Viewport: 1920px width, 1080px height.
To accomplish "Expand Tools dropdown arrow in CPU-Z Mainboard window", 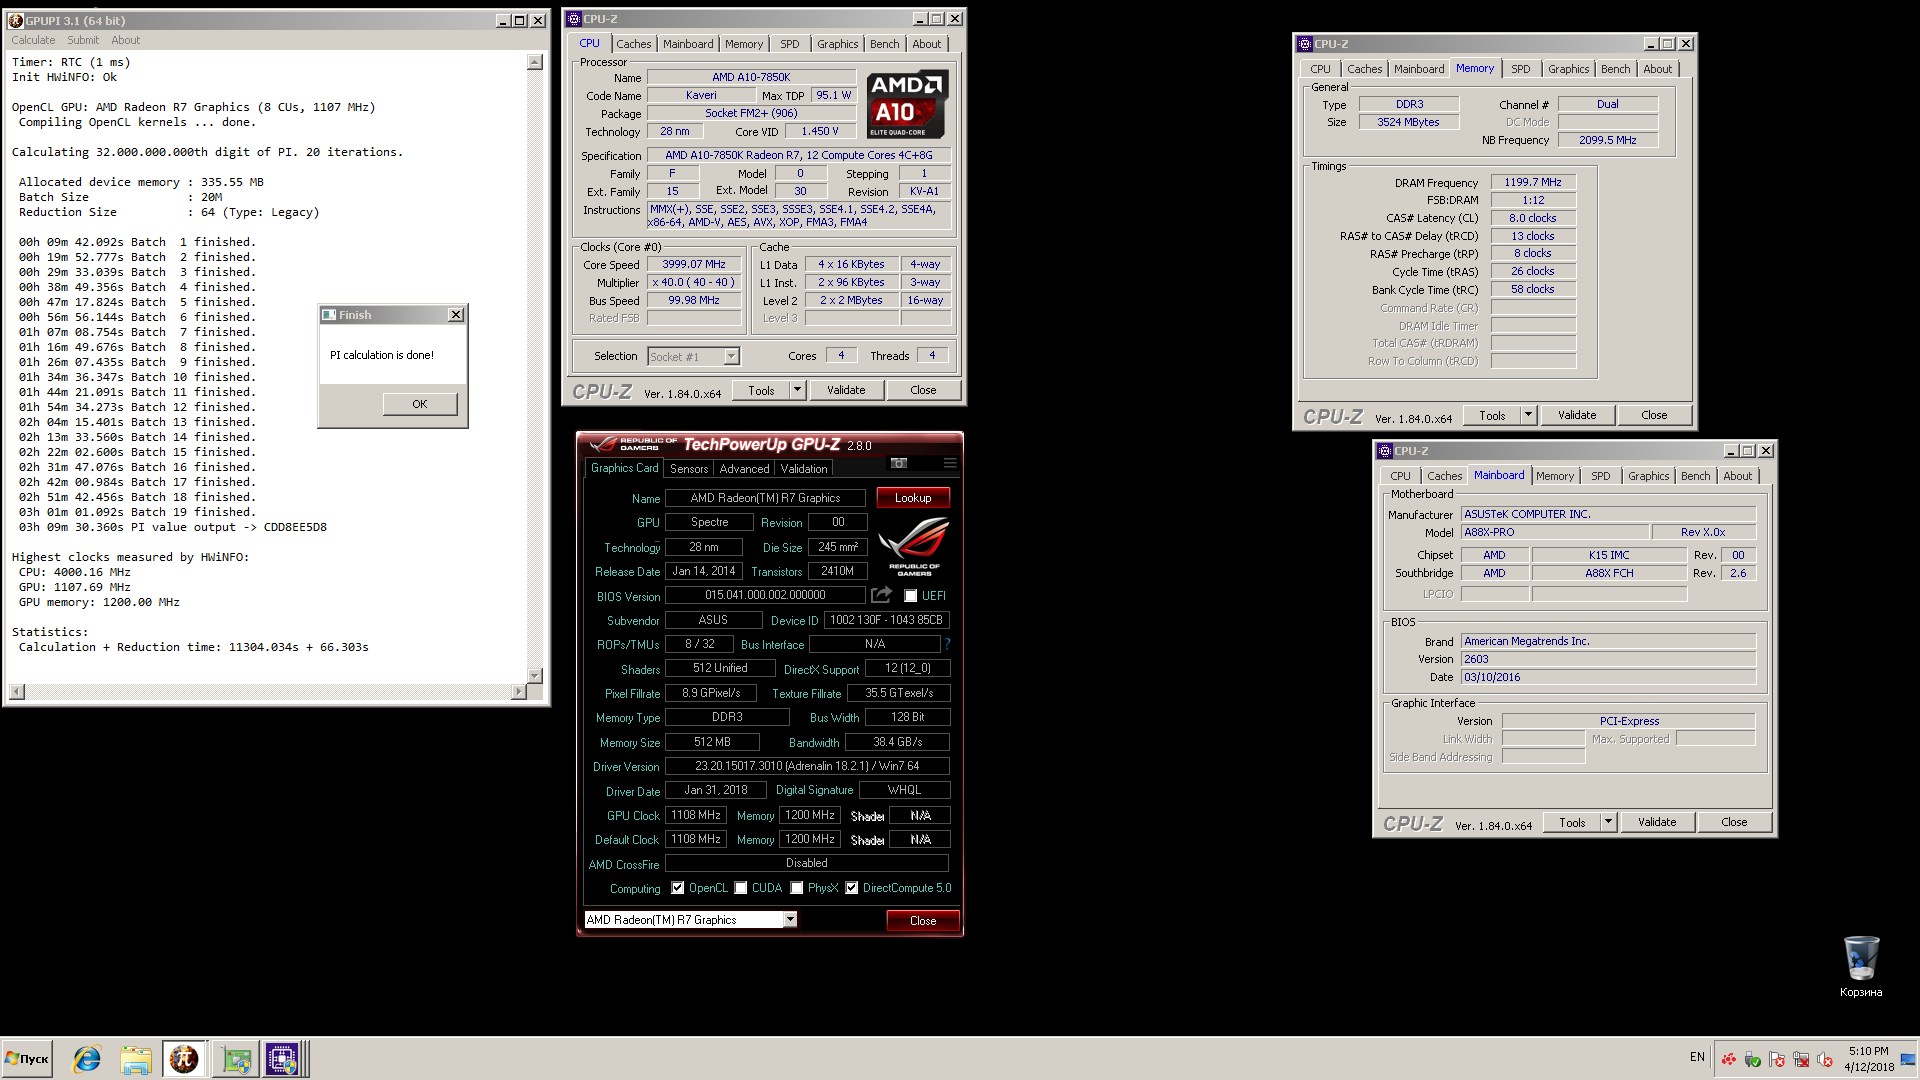I will tap(1608, 822).
